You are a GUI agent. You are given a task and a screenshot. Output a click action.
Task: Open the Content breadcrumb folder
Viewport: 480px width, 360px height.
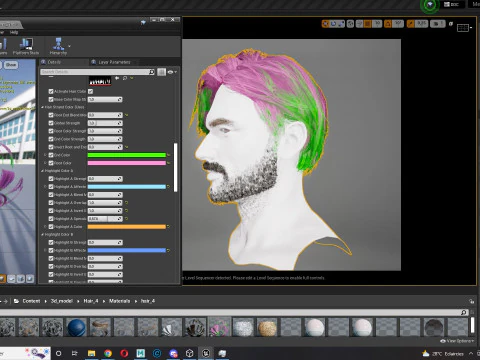(31, 301)
